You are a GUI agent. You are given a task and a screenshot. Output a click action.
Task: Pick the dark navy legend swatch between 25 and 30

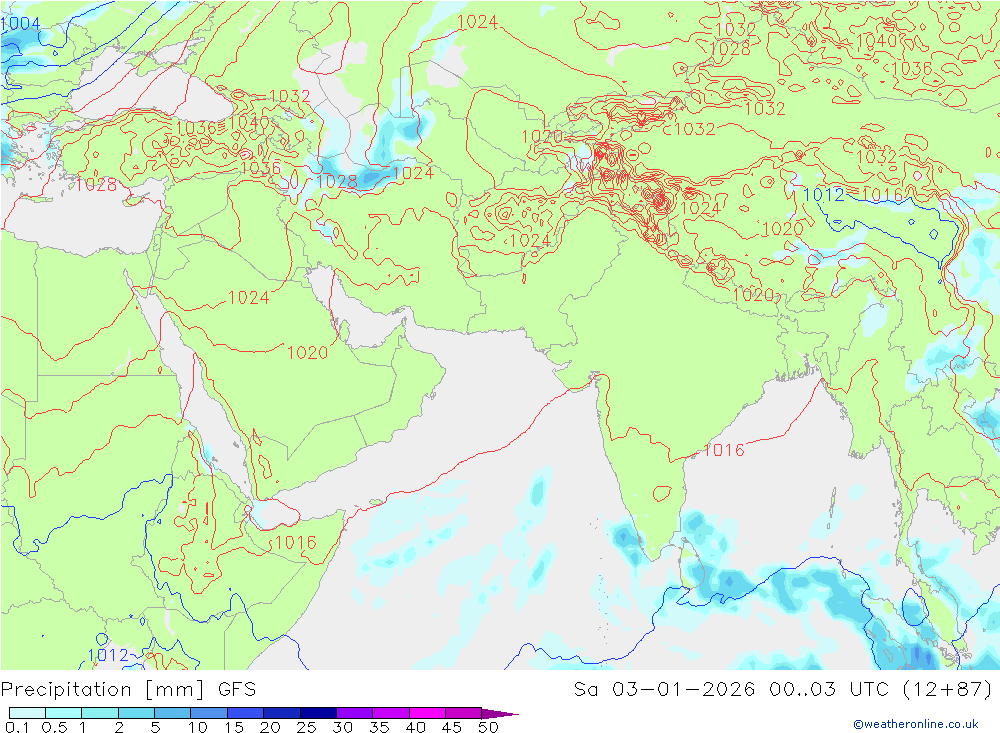tap(318, 713)
